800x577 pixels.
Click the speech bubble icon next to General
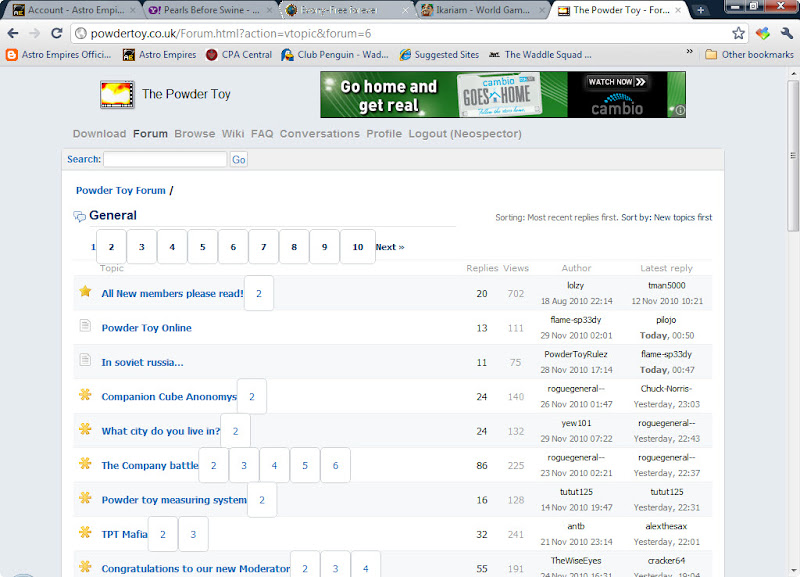[80, 216]
